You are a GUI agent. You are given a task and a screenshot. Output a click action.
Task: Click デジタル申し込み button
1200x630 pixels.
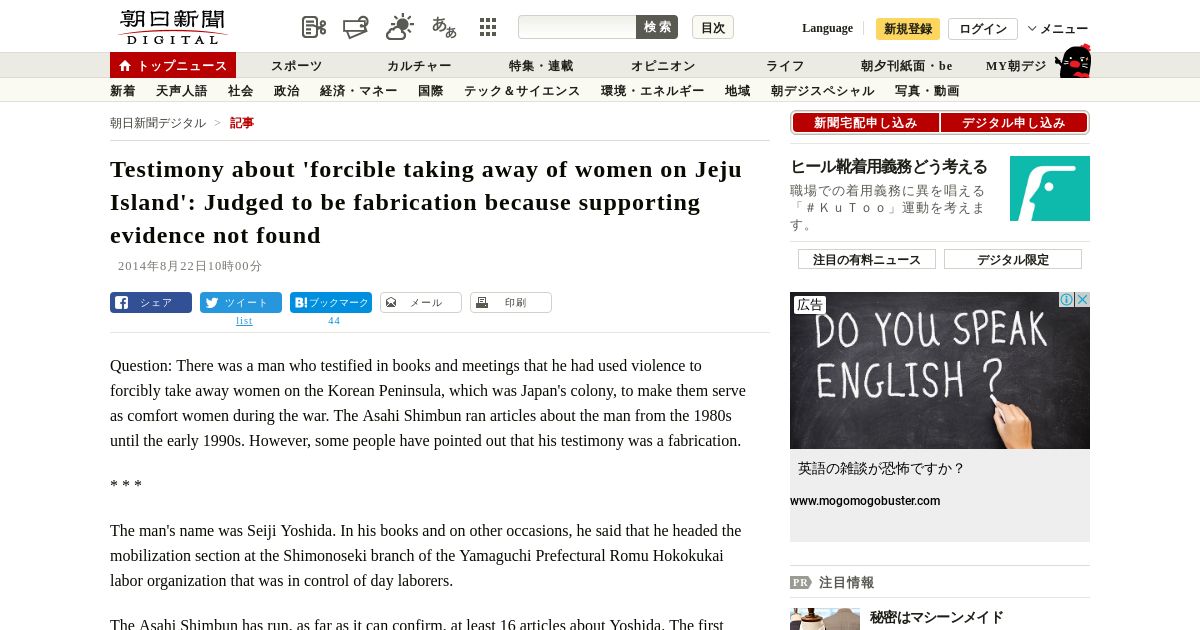(x=1014, y=123)
